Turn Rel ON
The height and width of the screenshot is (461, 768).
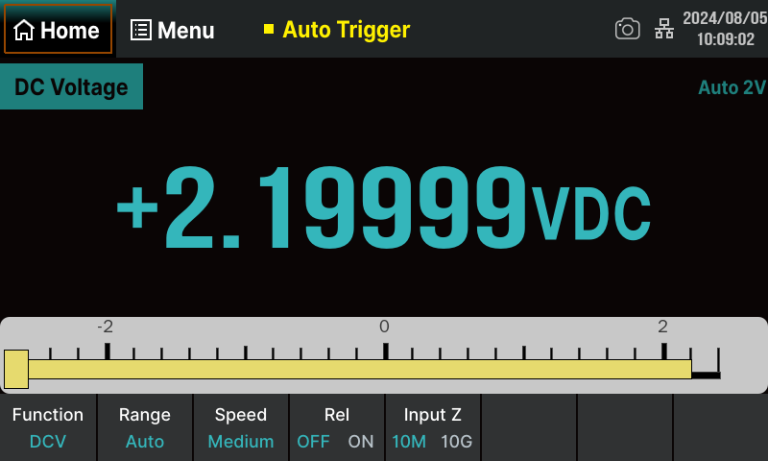click(x=360, y=441)
